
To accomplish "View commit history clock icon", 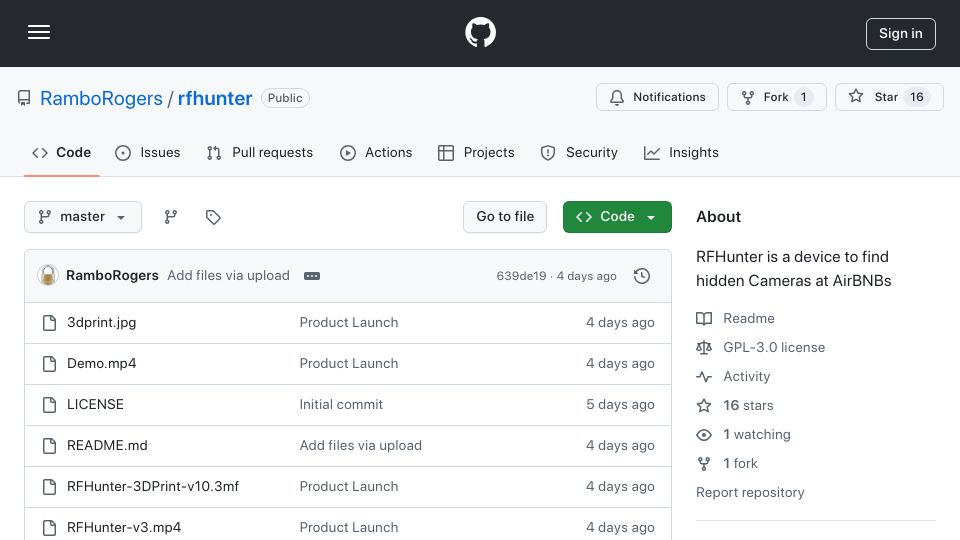I will pyautogui.click(x=642, y=276).
